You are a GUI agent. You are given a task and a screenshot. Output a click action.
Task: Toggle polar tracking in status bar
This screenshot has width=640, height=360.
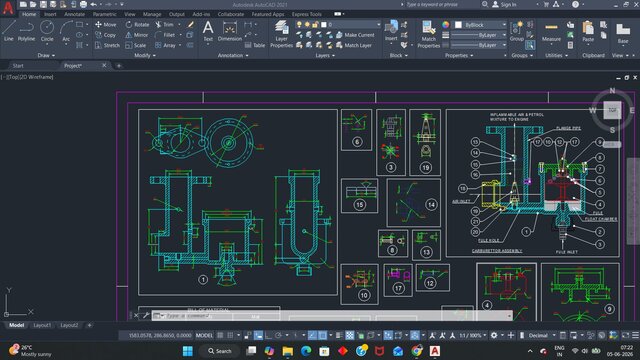pos(278,336)
